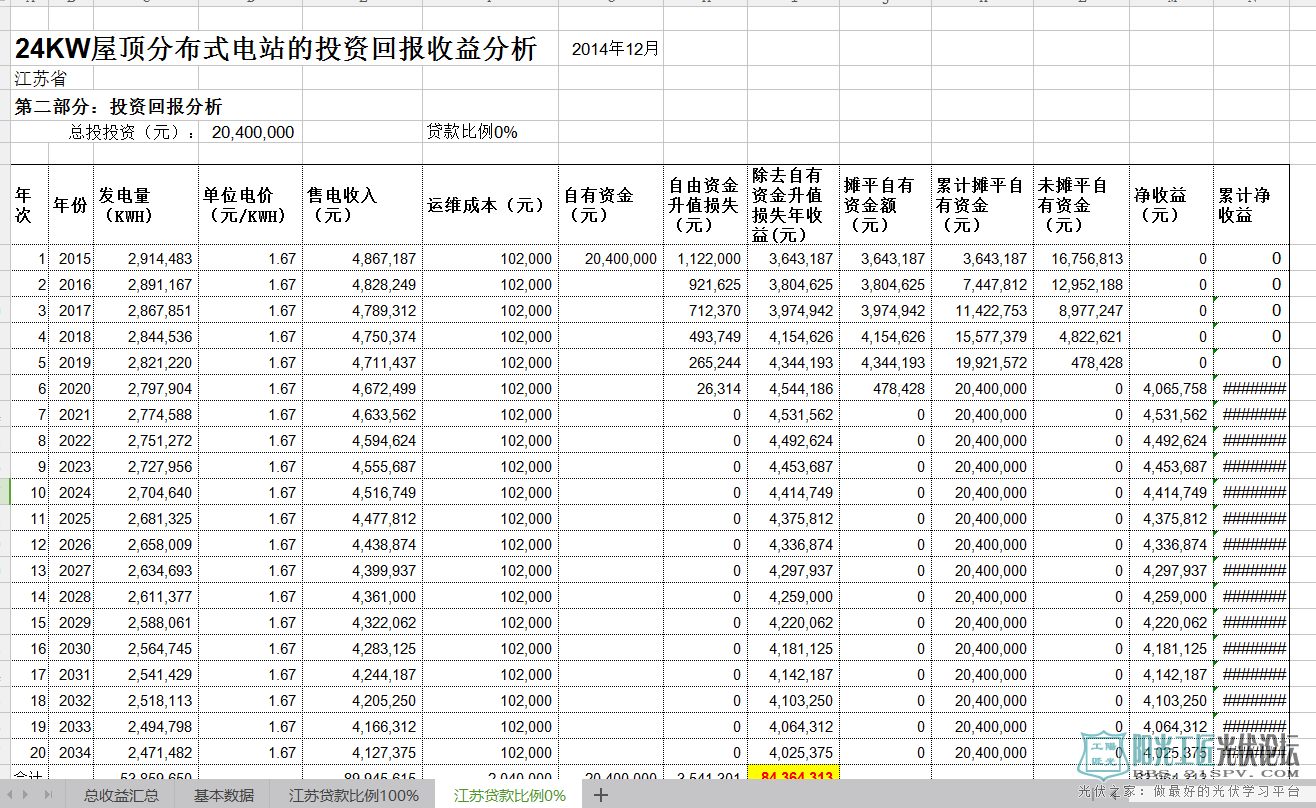Select sales income value 4,361,000
Viewport: 1316px width, 808px height.
pos(362,596)
